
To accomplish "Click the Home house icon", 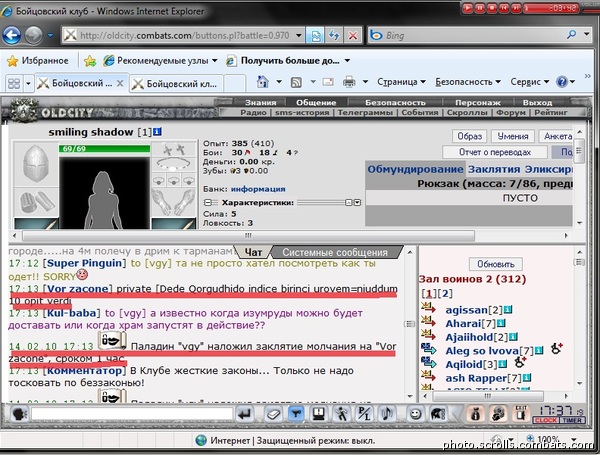I will (262, 82).
